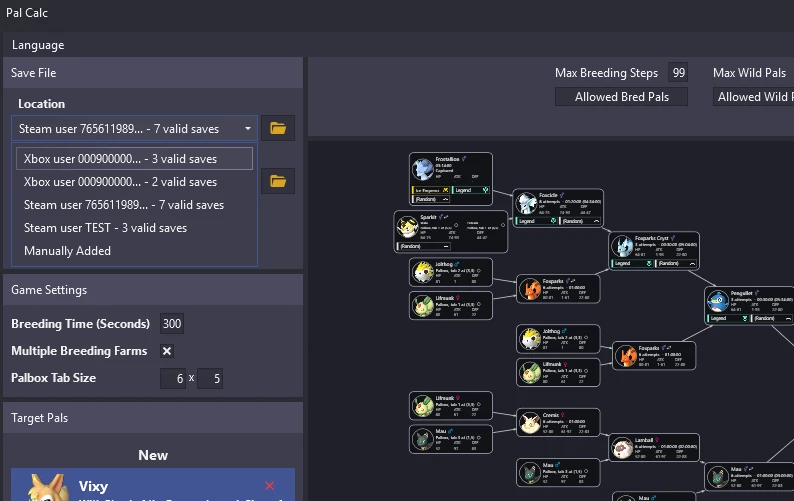Toggle the Multiple Breeding Farms checkbox
Screen dimensions: 794x501
[167, 351]
